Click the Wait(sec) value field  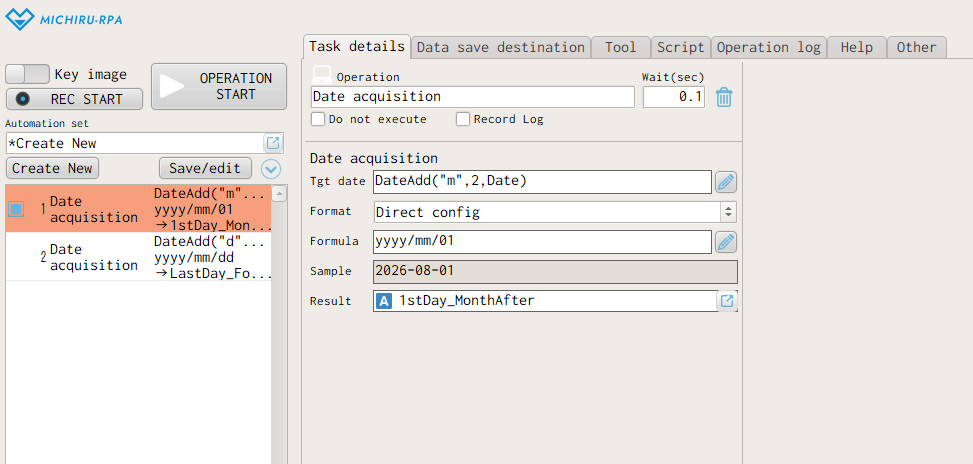674,97
